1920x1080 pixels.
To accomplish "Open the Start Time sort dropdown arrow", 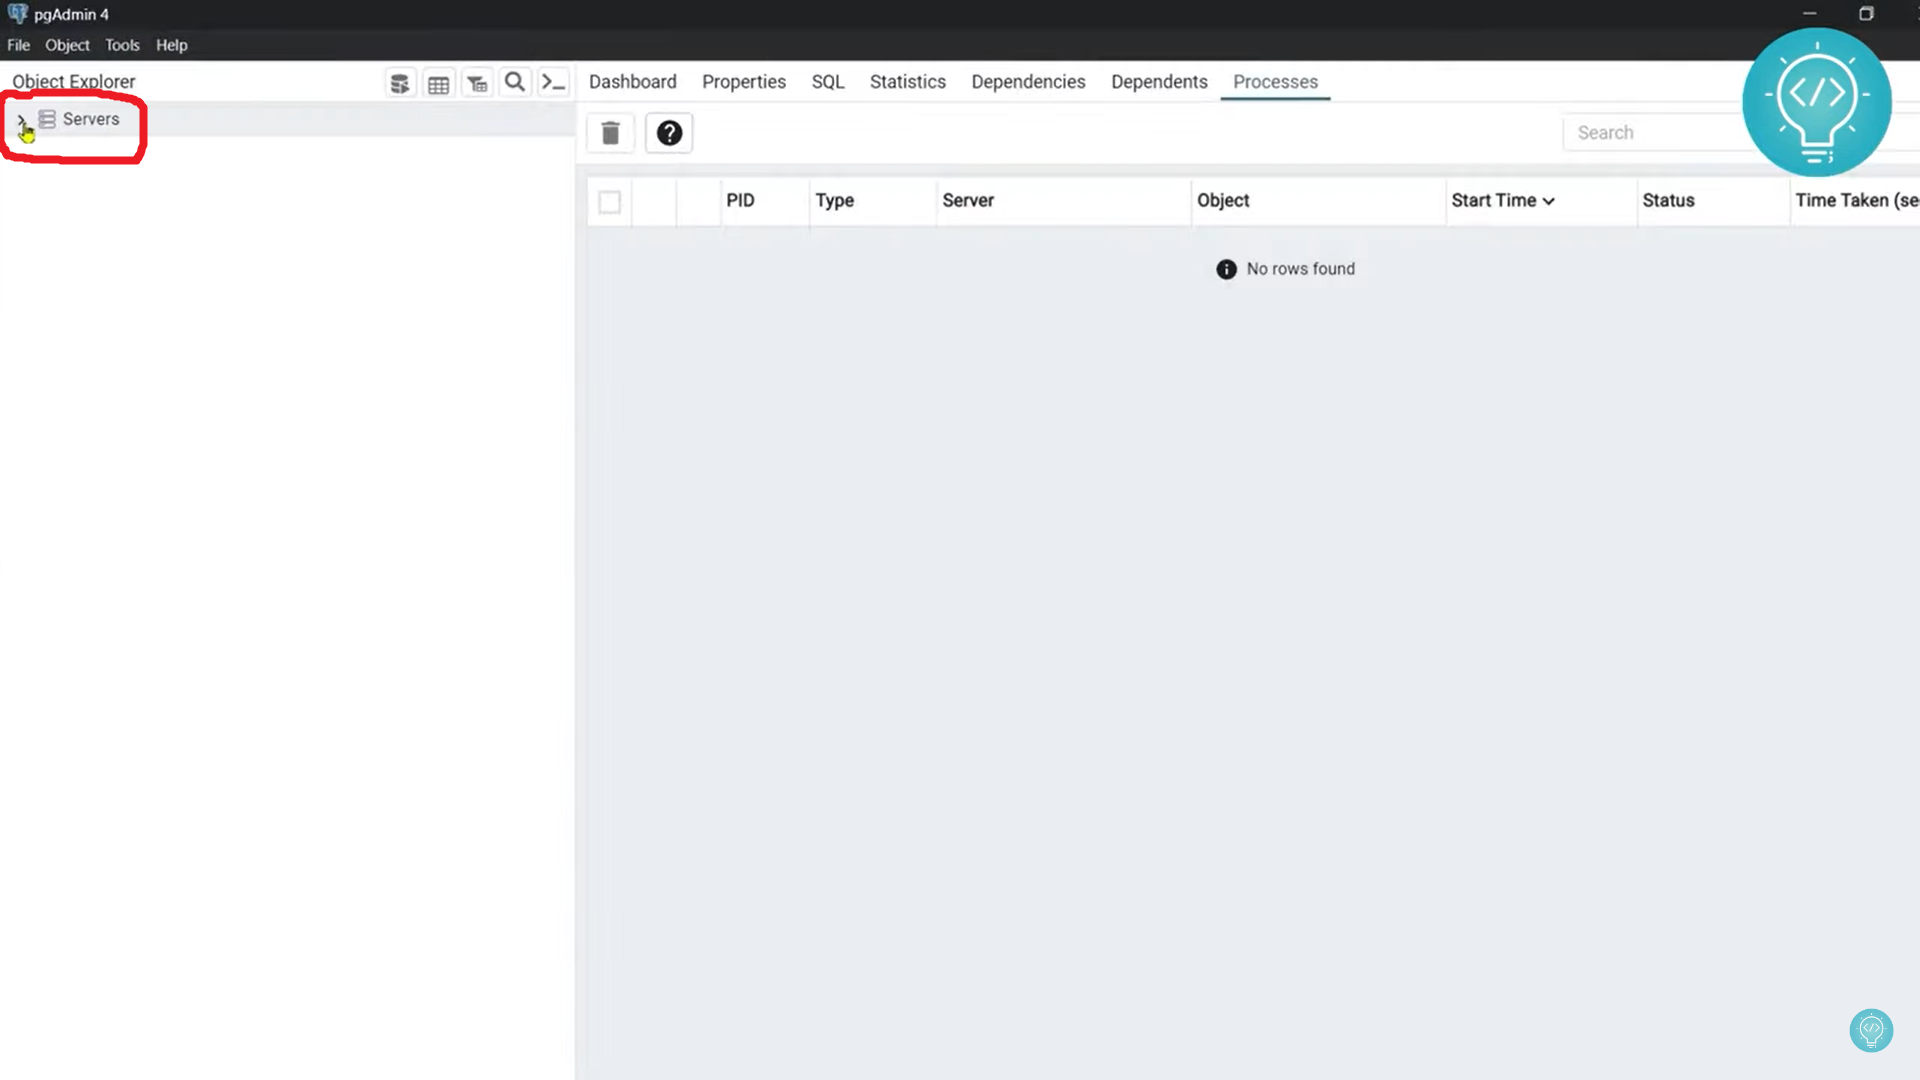I will tap(1549, 200).
